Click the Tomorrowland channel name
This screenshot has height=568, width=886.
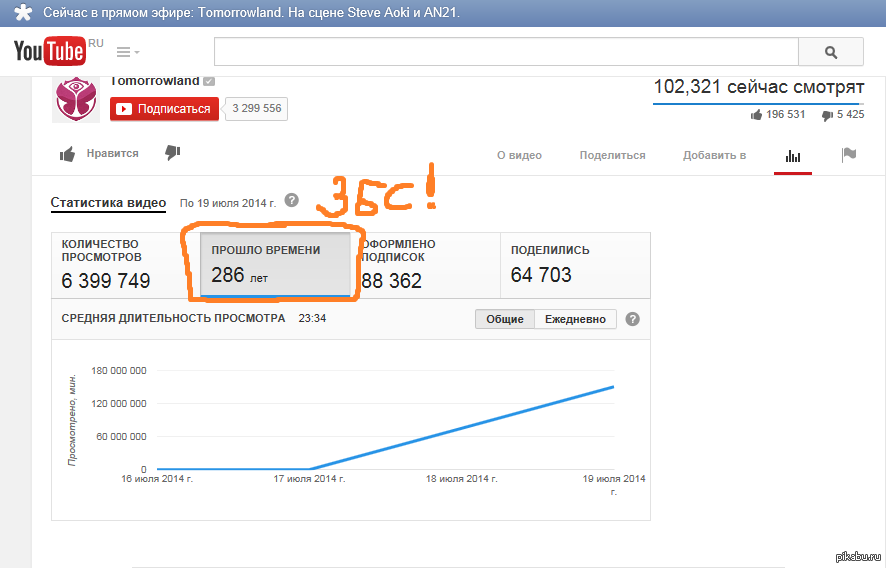[155, 81]
